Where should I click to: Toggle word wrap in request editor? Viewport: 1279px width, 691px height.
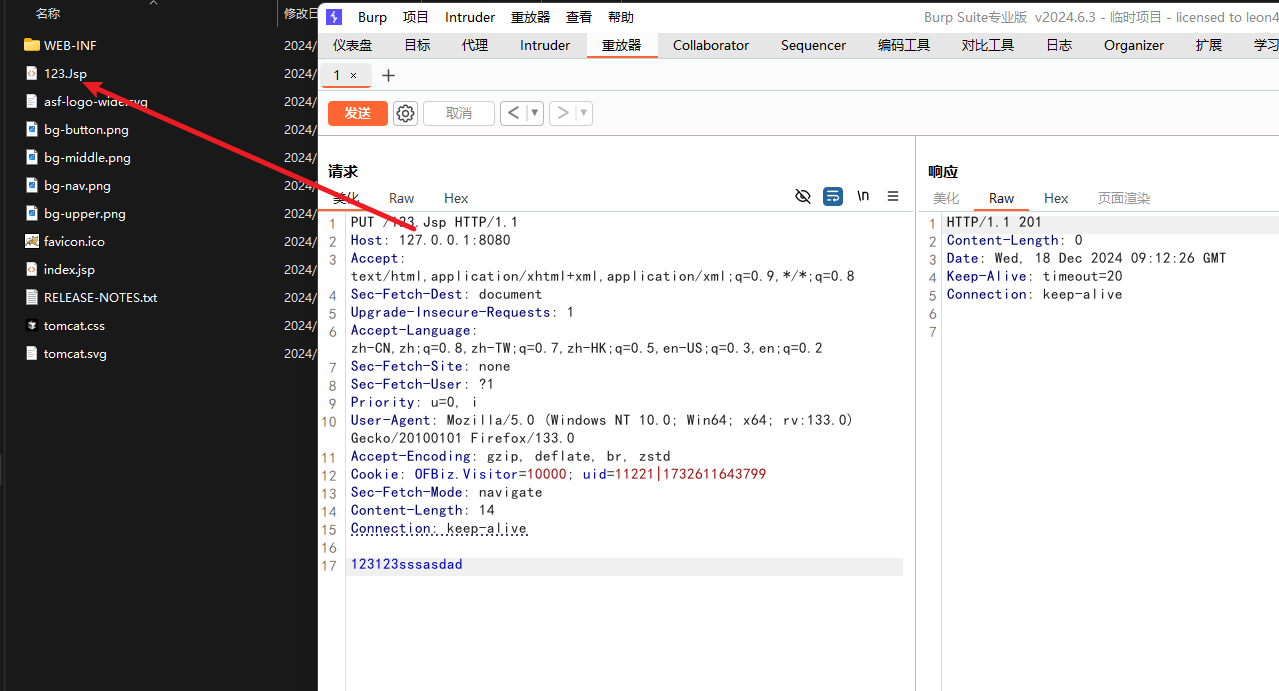click(x=833, y=196)
